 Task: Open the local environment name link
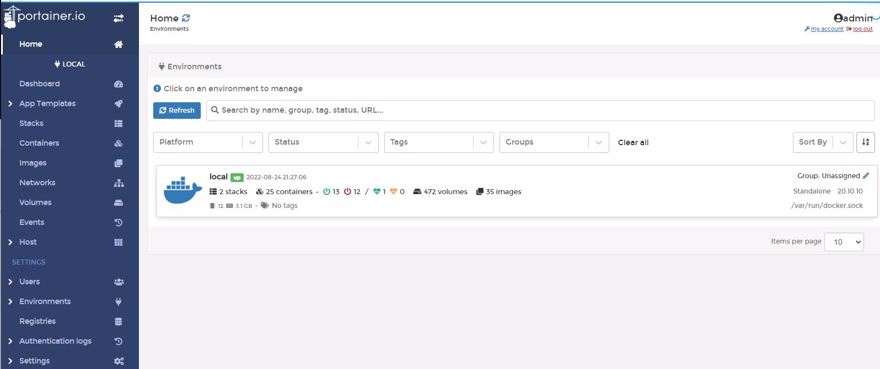[218, 176]
